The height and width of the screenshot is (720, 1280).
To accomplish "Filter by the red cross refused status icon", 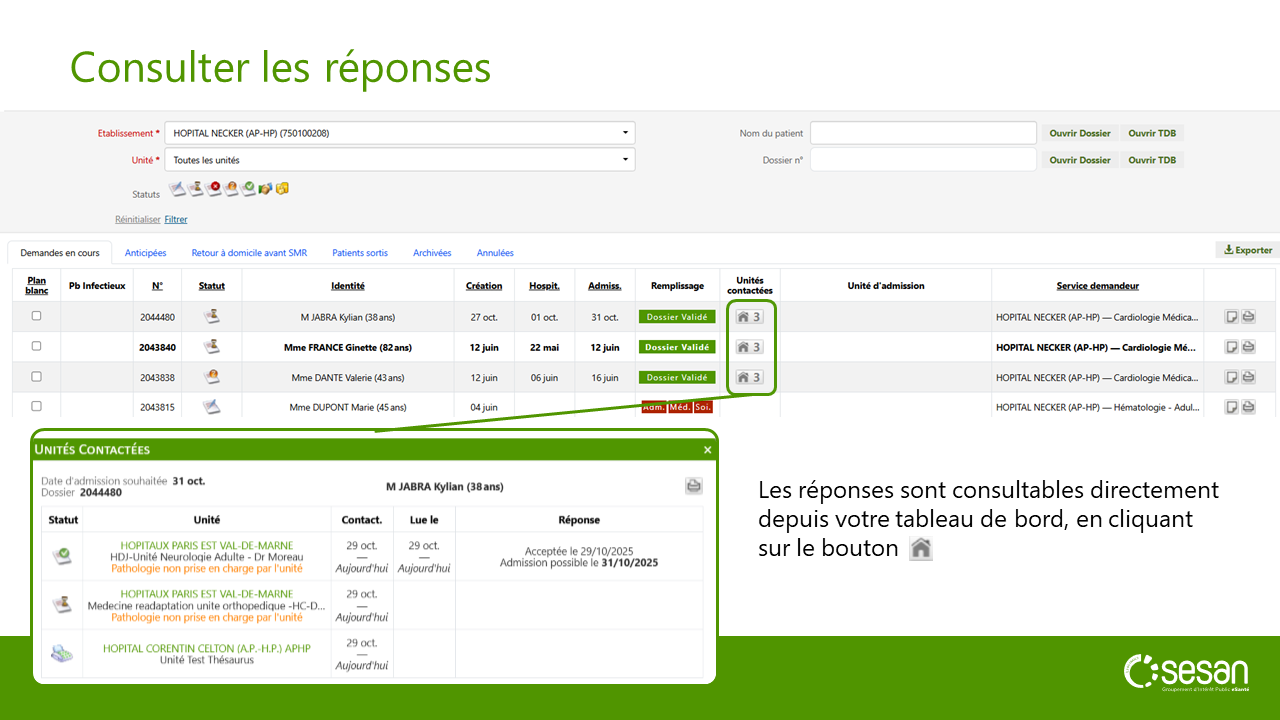I will (x=213, y=188).
